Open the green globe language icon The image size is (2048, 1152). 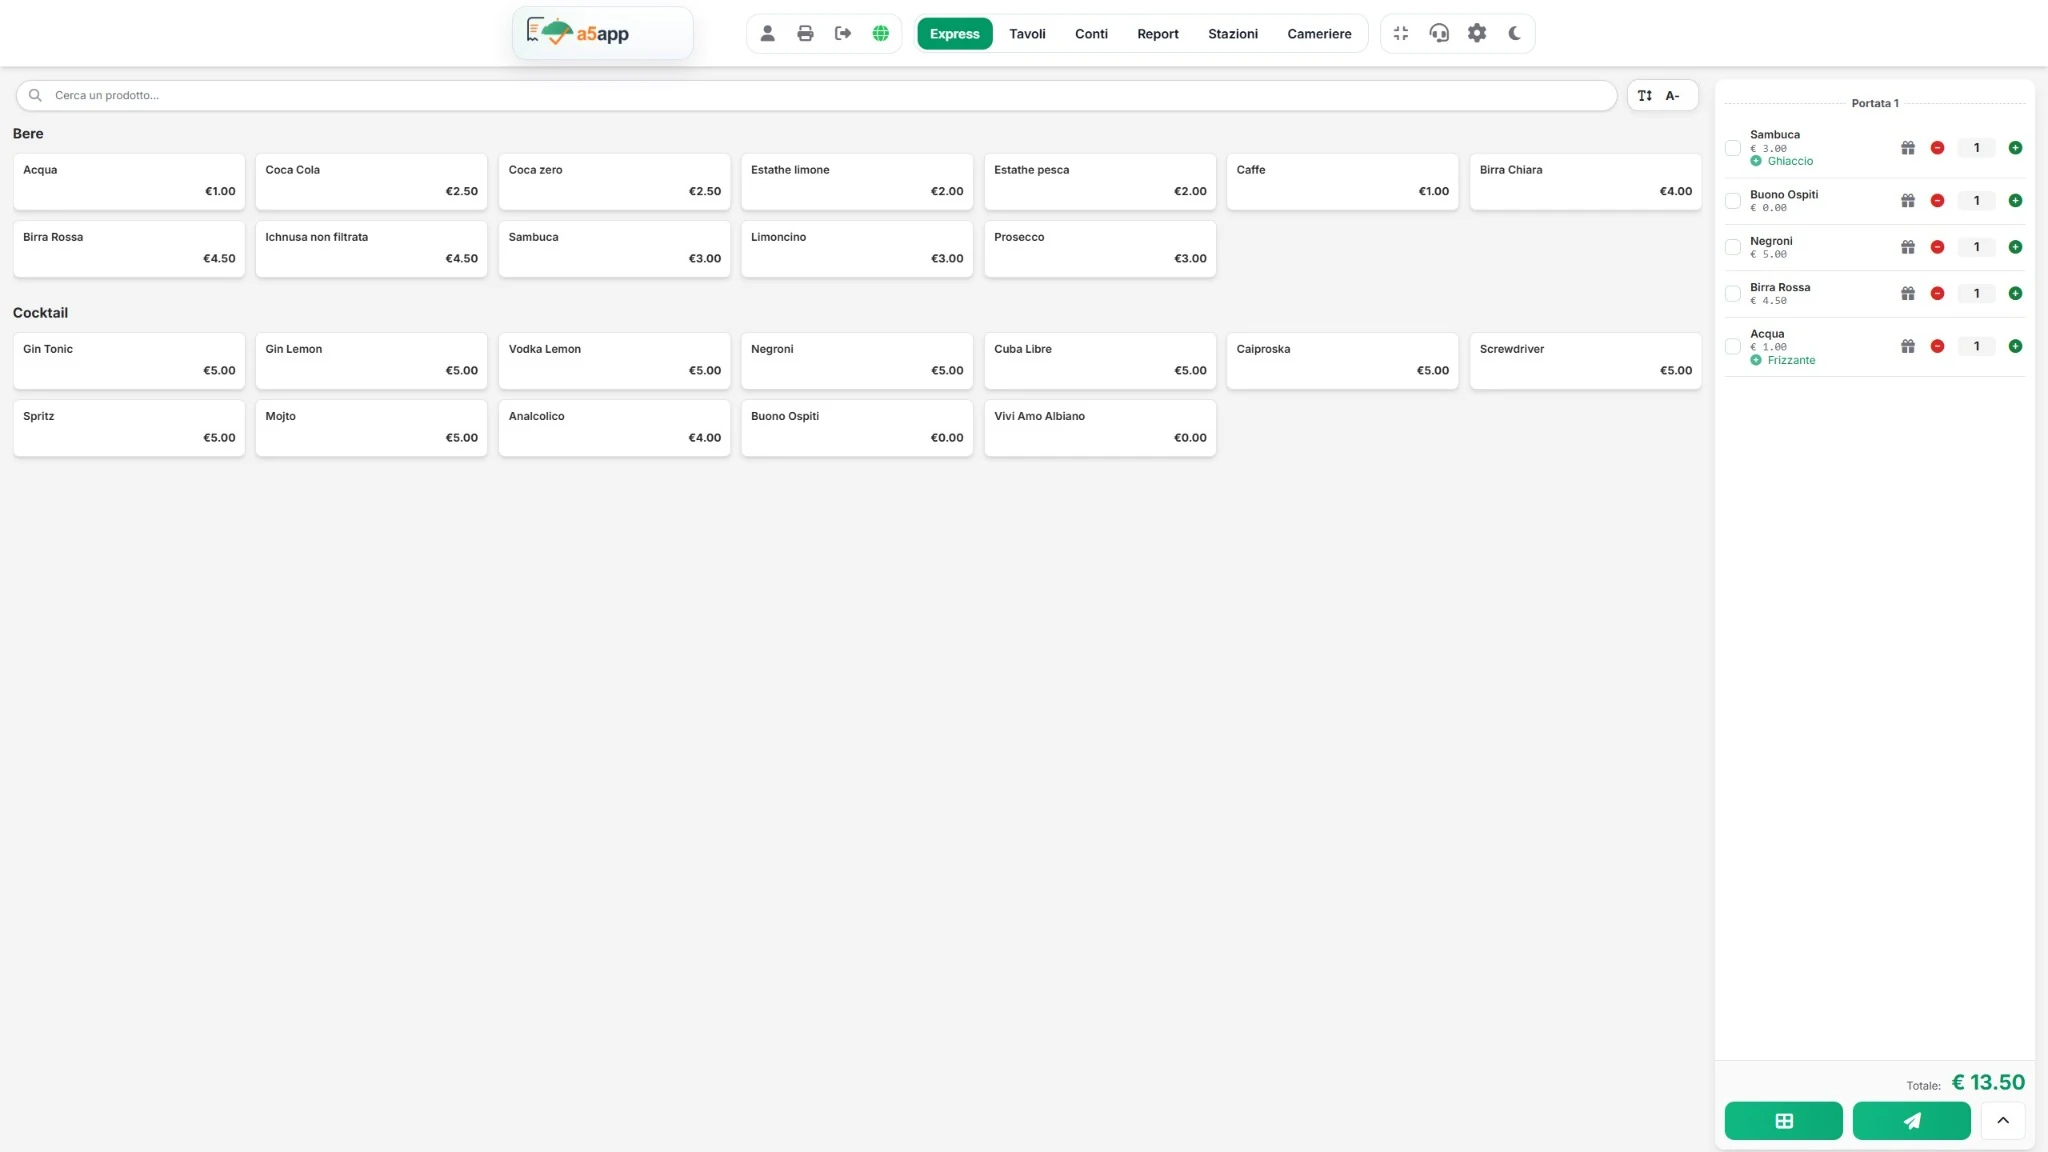coord(881,33)
